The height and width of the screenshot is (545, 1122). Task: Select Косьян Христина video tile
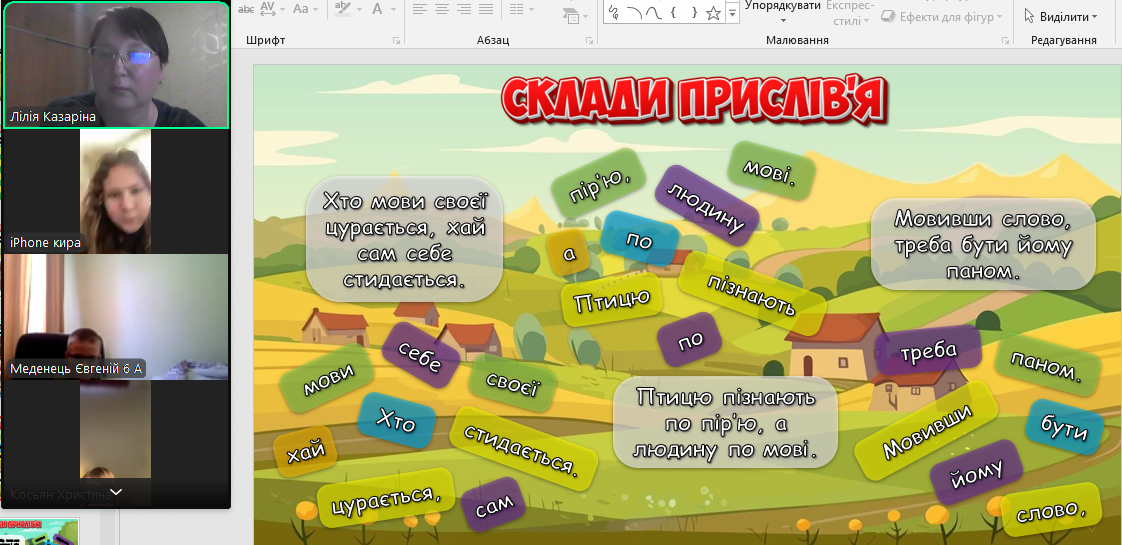[116, 443]
